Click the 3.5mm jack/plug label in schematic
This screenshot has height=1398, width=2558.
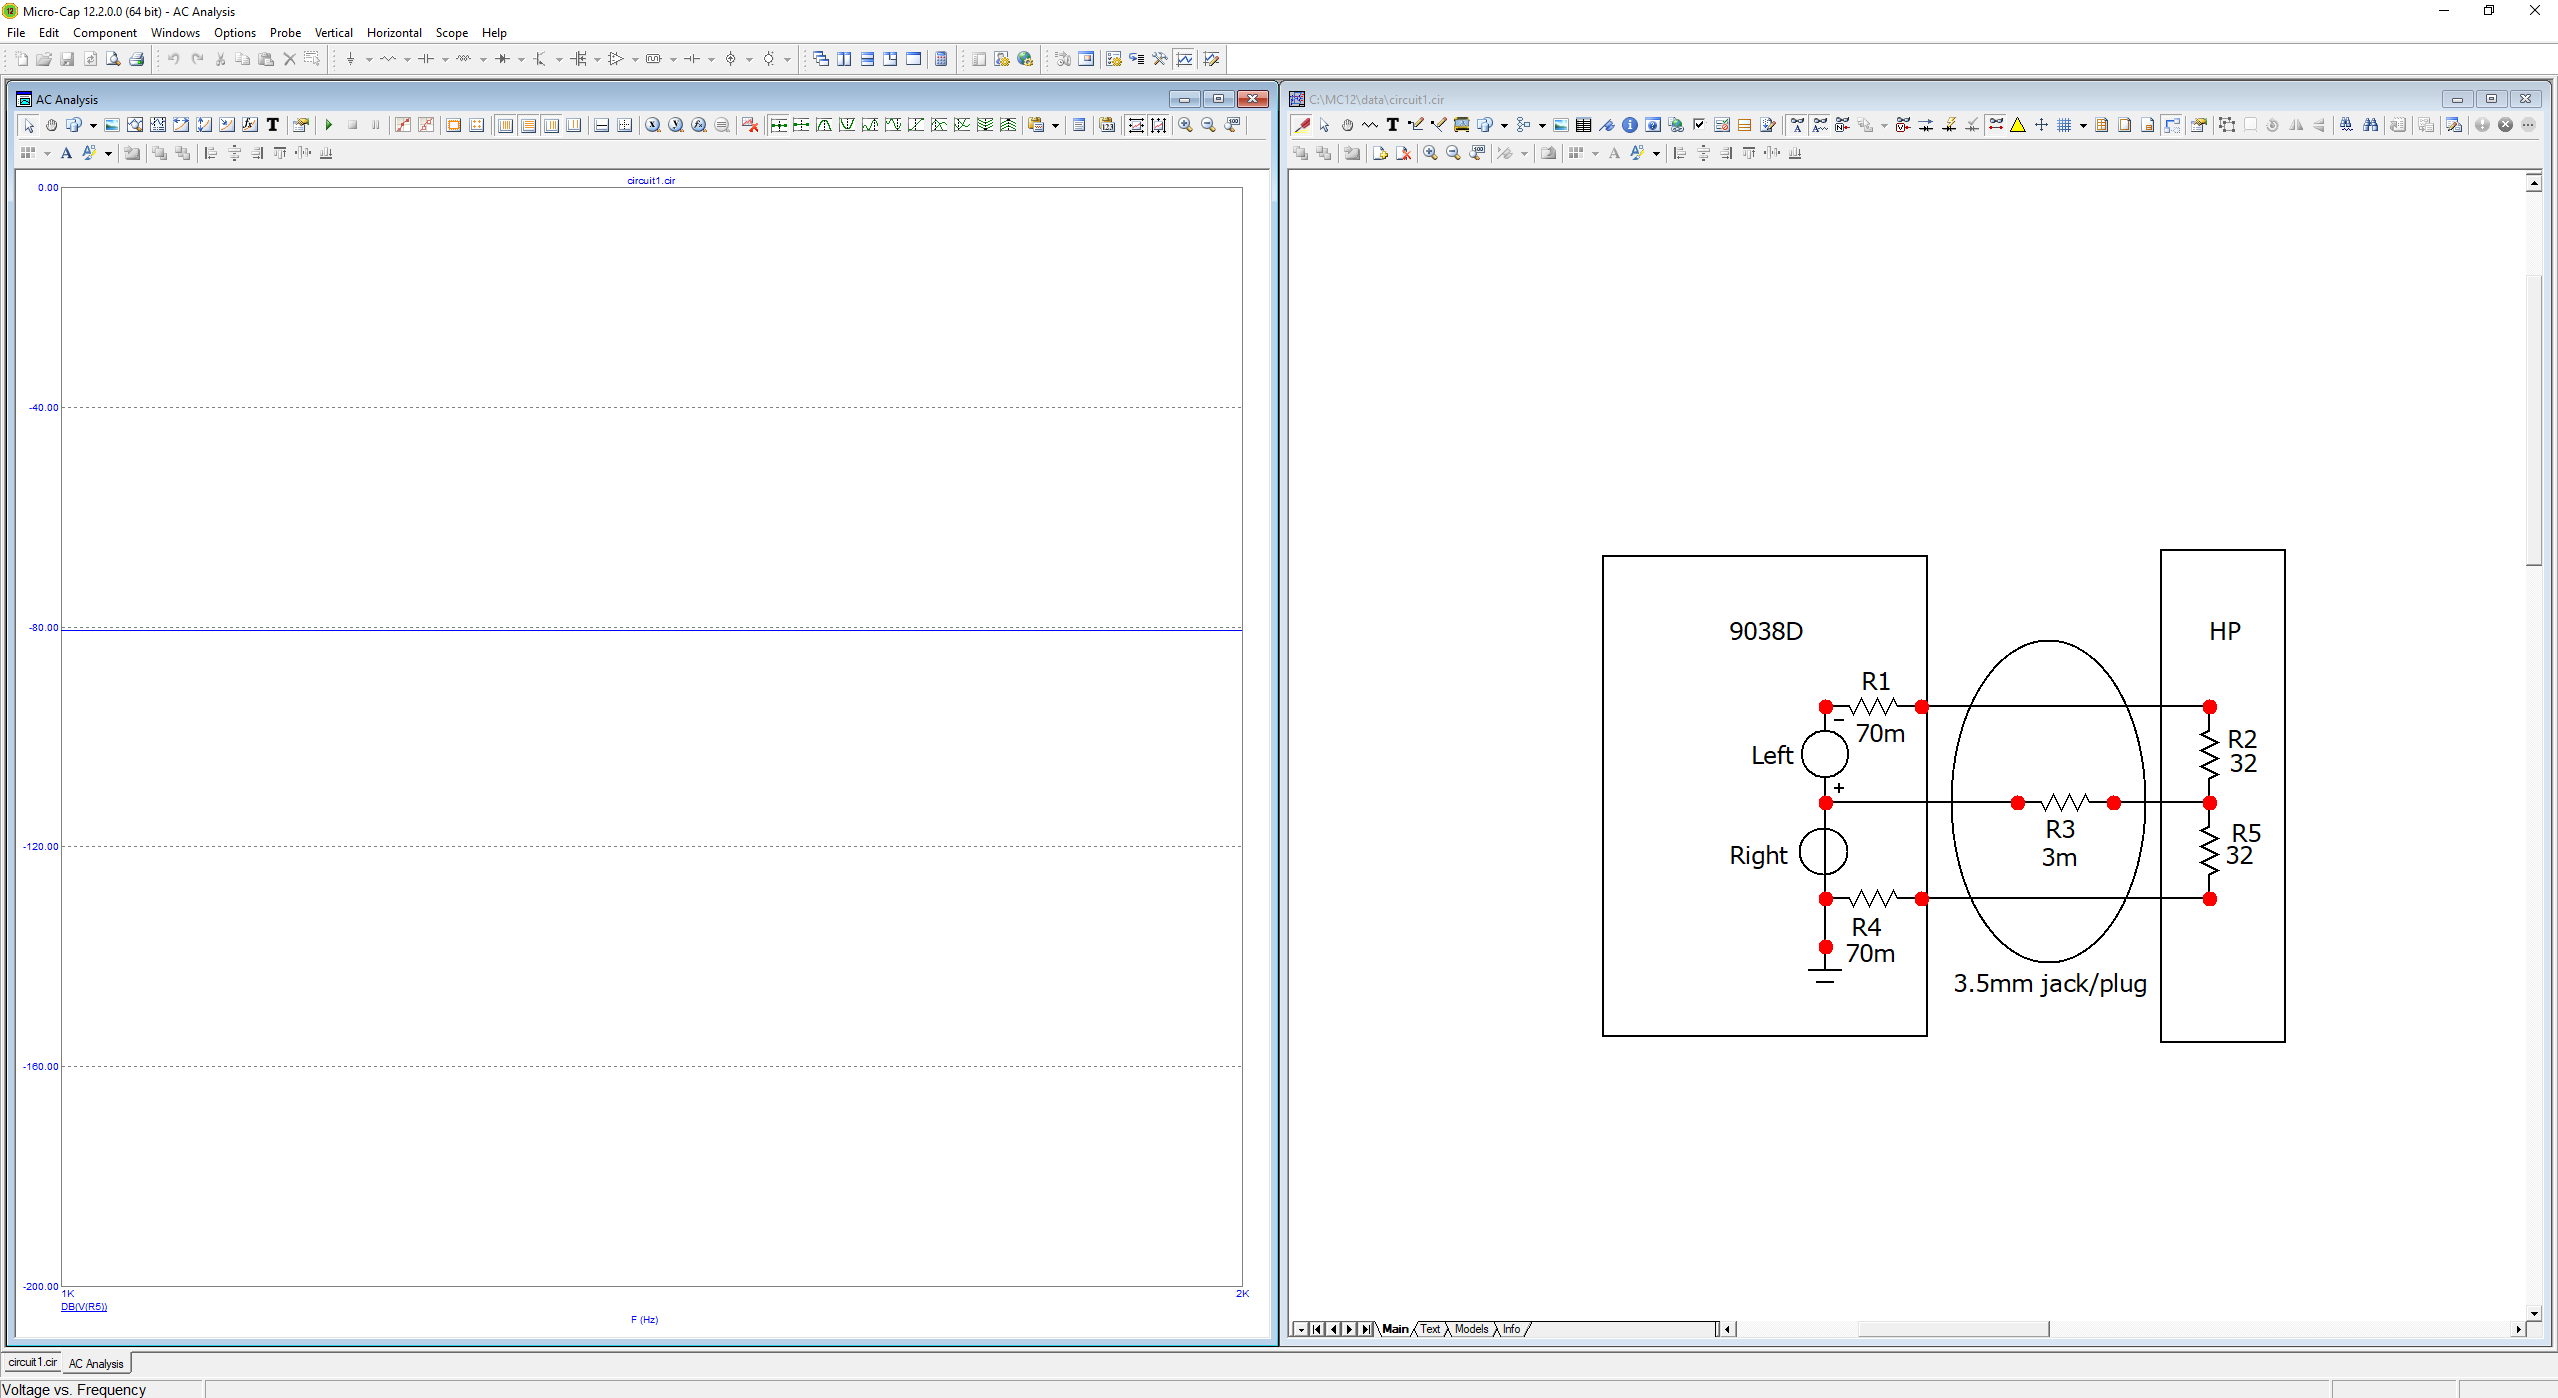pyautogui.click(x=2050, y=983)
